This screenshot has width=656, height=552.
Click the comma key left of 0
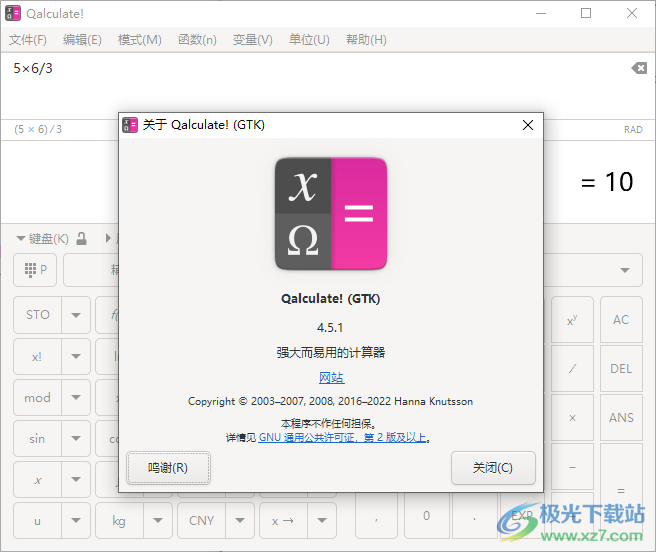pos(377,516)
